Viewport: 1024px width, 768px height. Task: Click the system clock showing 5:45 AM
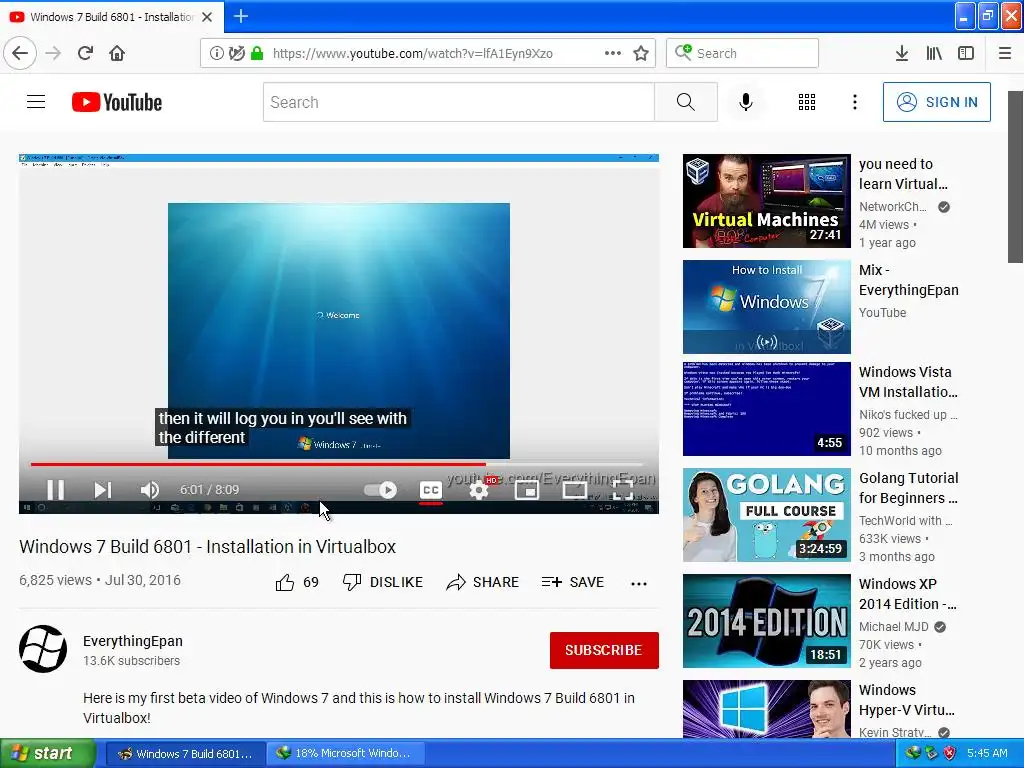tap(987, 753)
